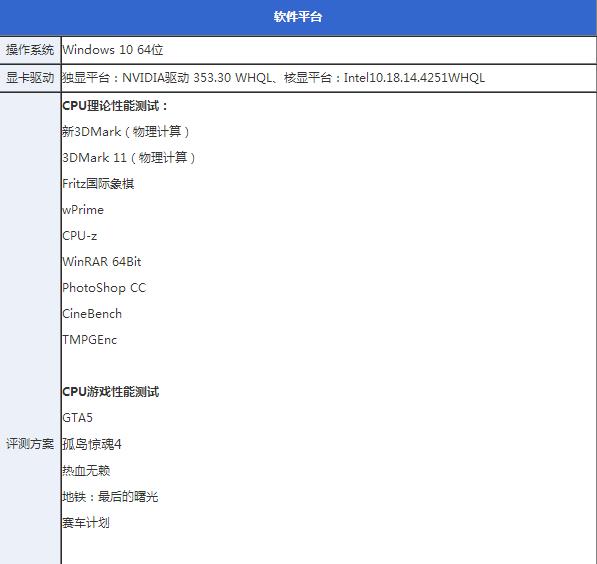
Task: Click the CineBench entry
Action: click(92, 314)
